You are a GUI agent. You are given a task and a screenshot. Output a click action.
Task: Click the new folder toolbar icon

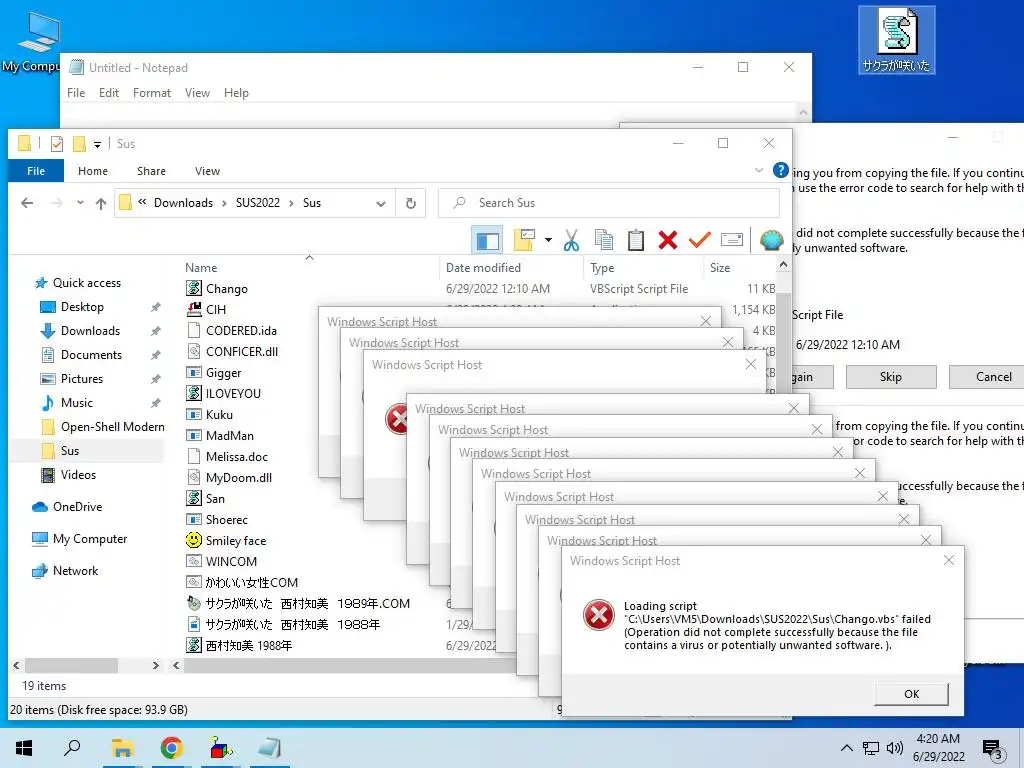pos(524,240)
